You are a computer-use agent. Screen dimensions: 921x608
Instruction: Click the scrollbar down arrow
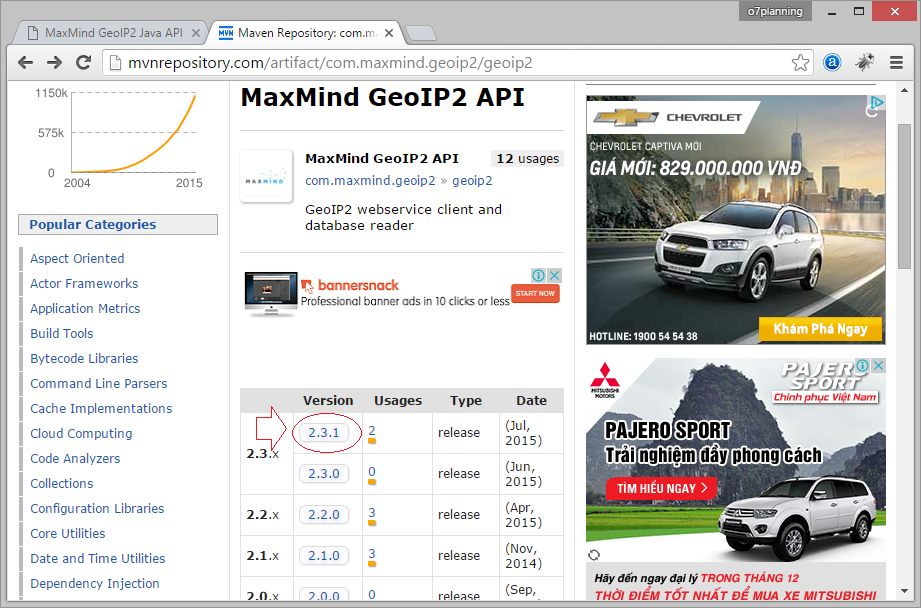(905, 591)
